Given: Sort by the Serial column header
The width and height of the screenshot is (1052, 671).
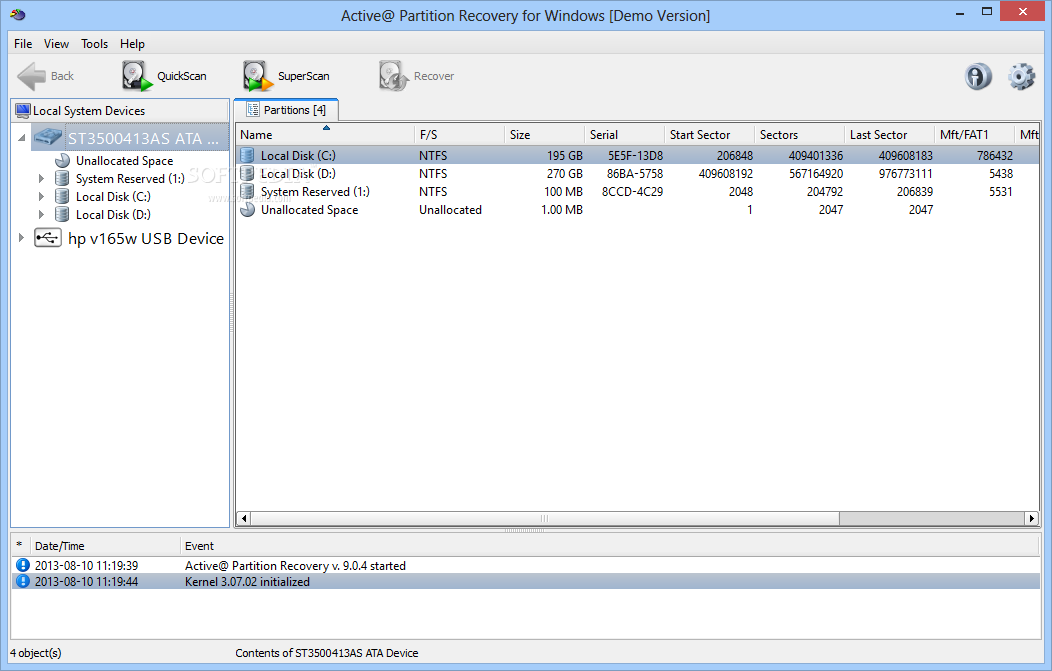Looking at the screenshot, I should point(625,134).
